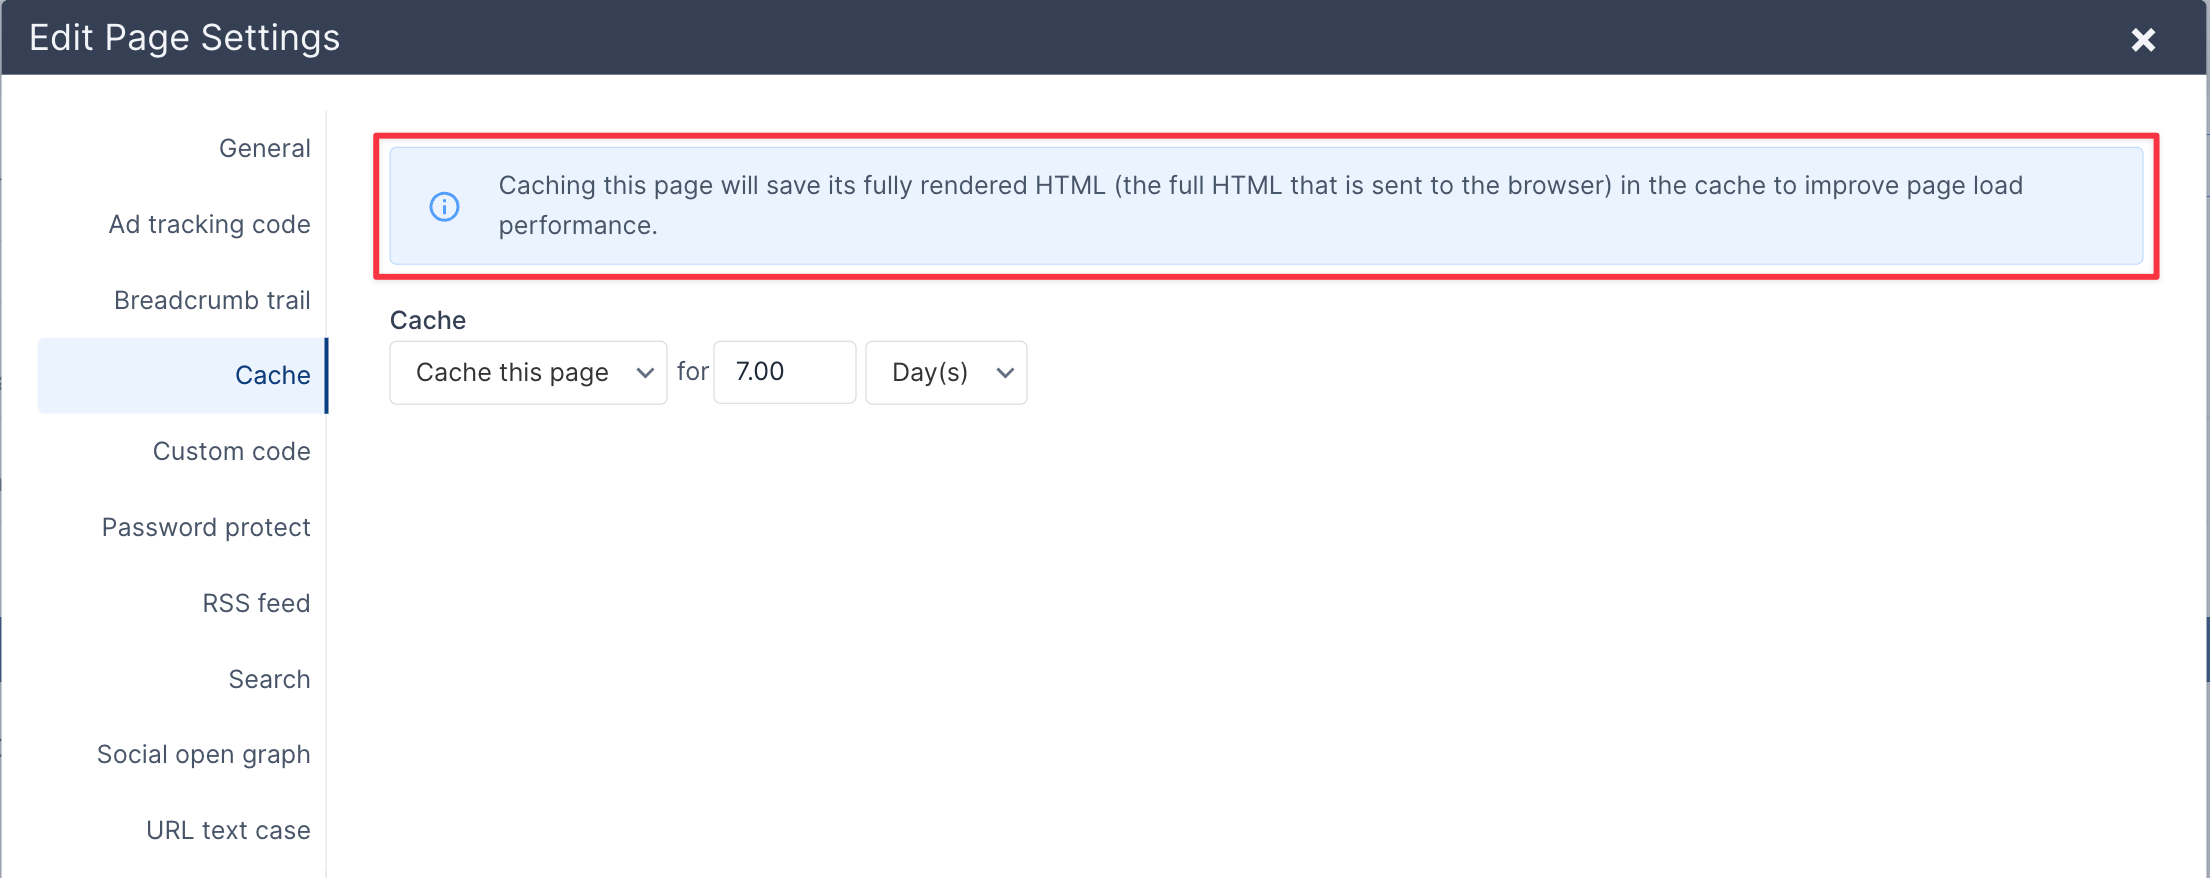Screen dimensions: 2210x878
Task: Select the URL text case tab
Action: click(x=228, y=830)
